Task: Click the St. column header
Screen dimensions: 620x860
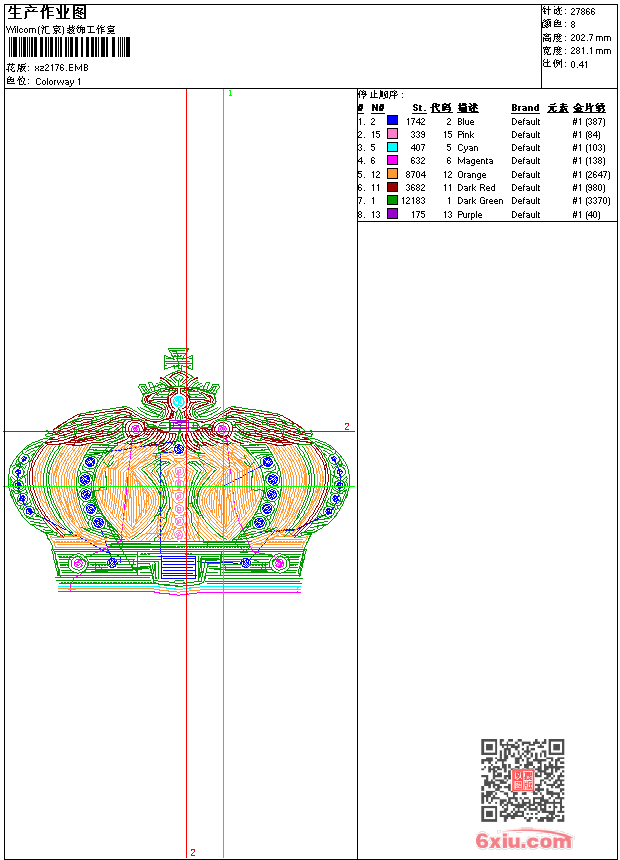Action: (419, 108)
